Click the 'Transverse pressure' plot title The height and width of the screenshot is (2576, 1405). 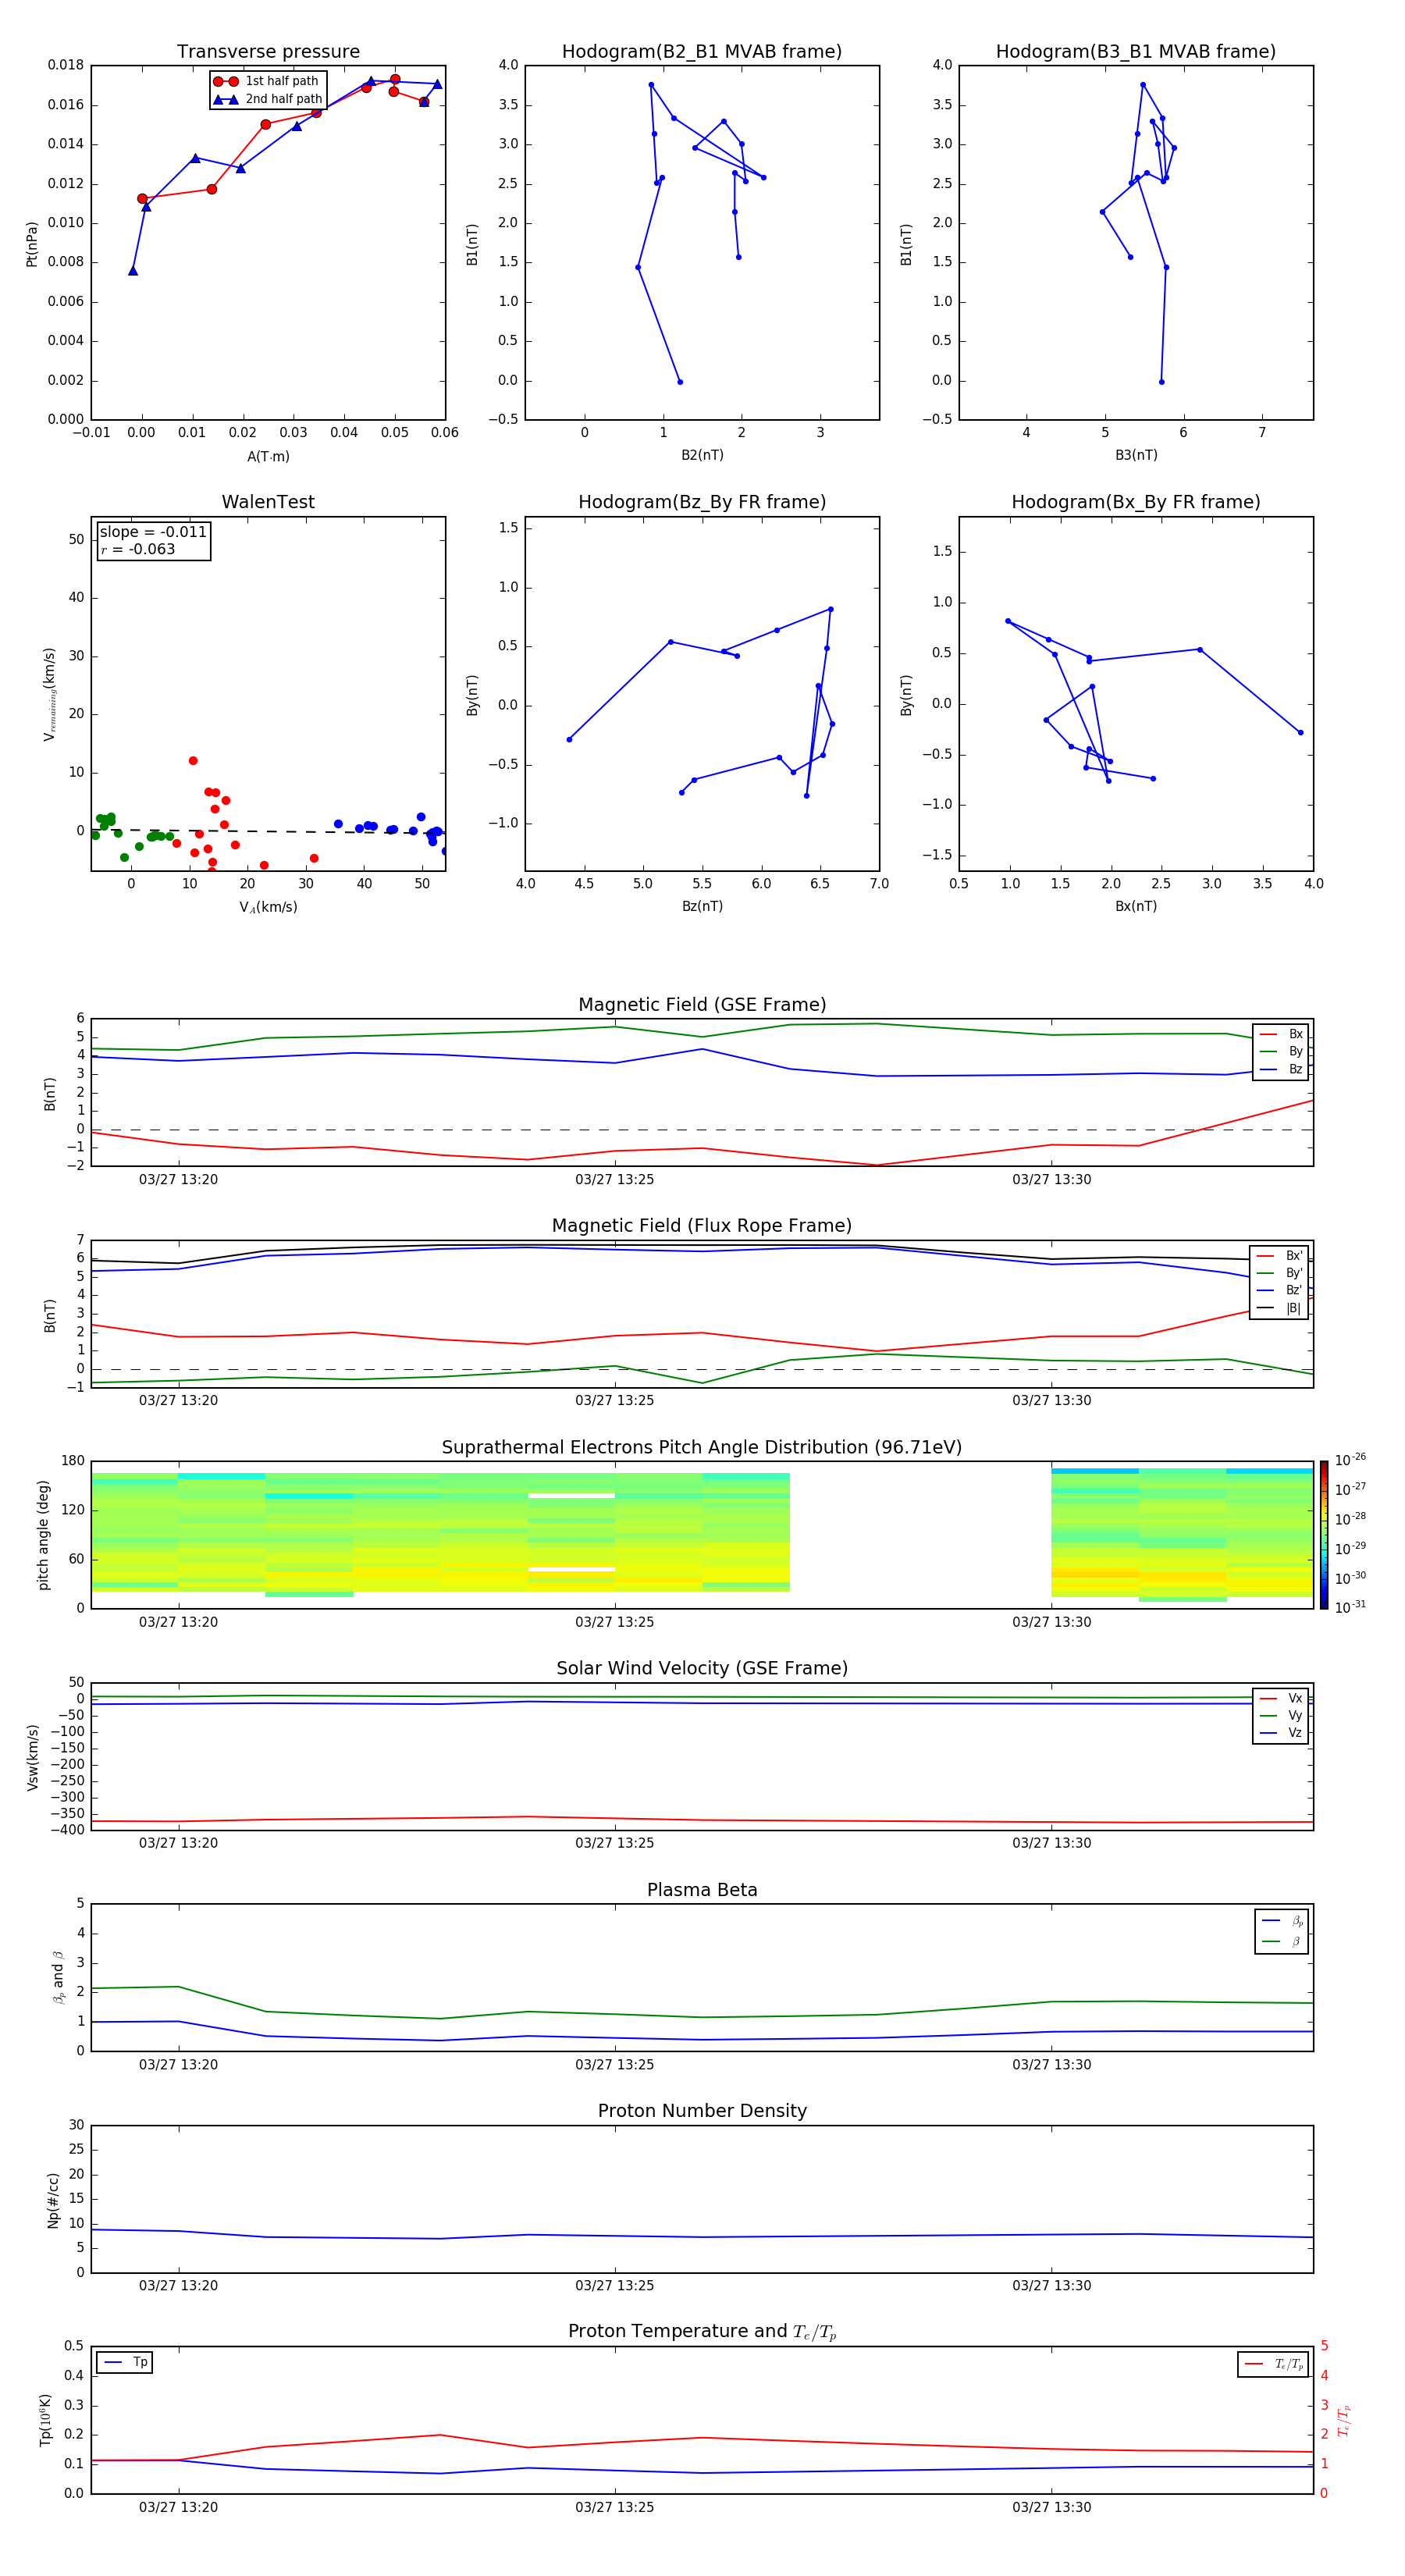pos(268,52)
